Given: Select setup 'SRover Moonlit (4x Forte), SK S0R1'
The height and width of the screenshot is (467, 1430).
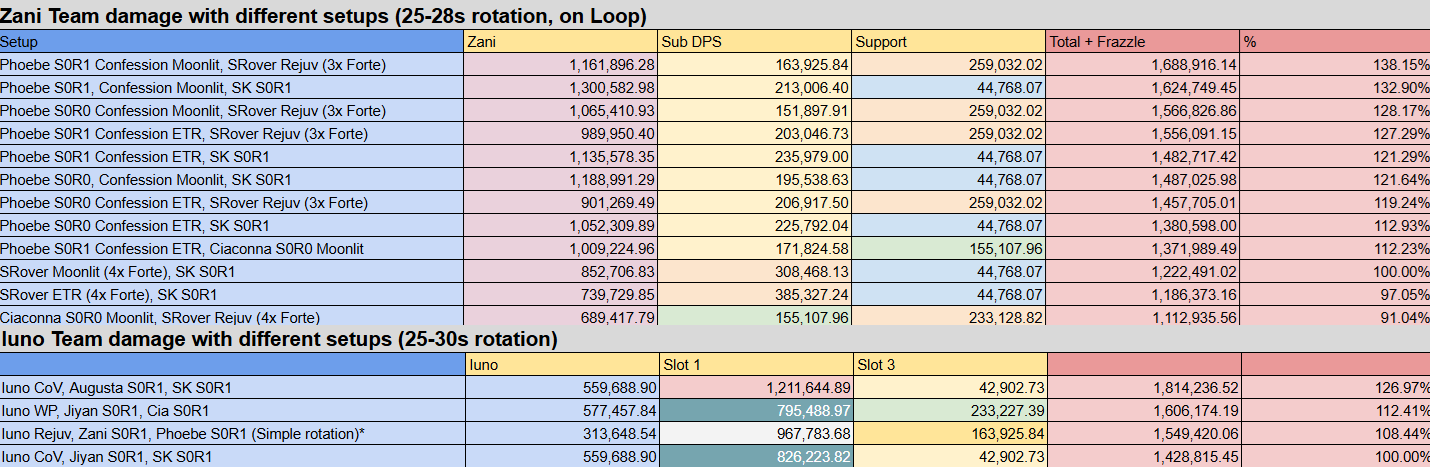Looking at the screenshot, I should [232, 272].
